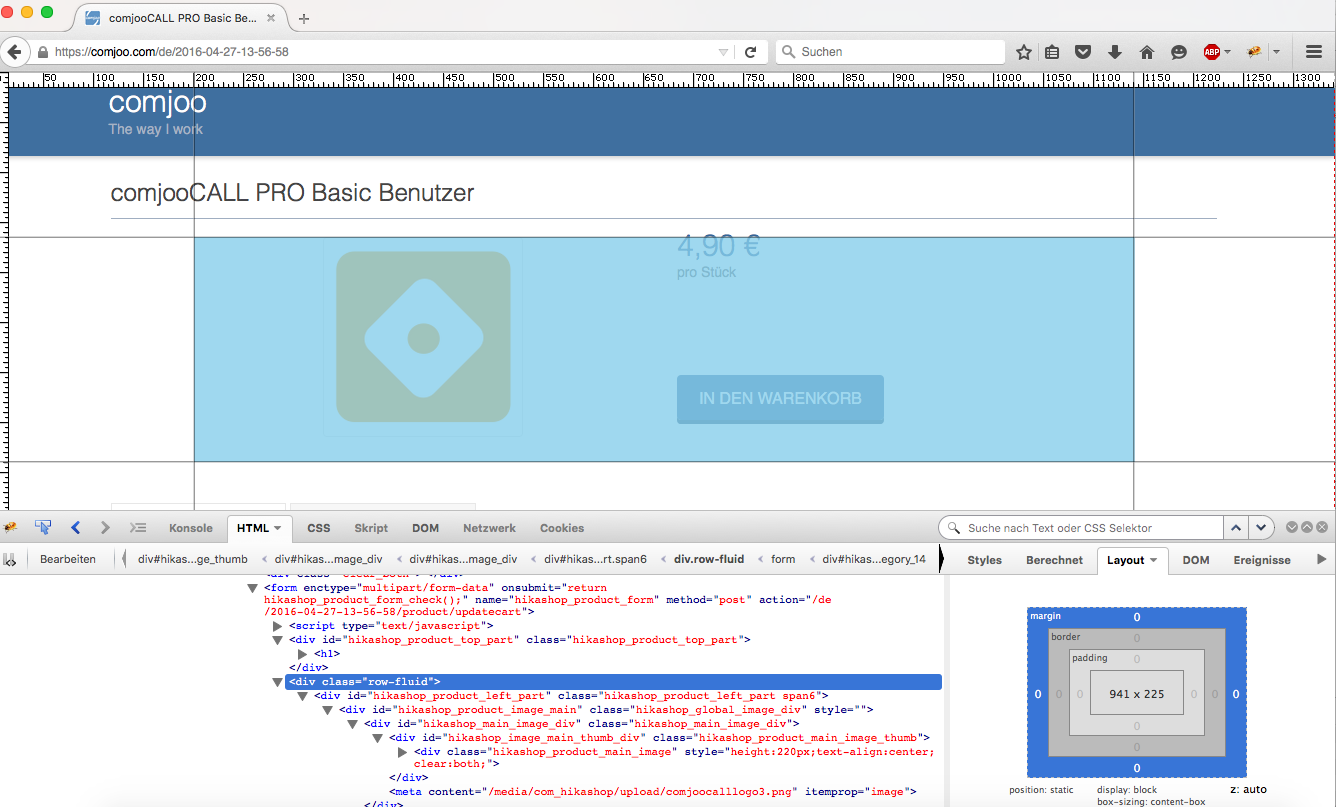Select the div#hikas...ge_thumb breadcrumb

coord(193,560)
